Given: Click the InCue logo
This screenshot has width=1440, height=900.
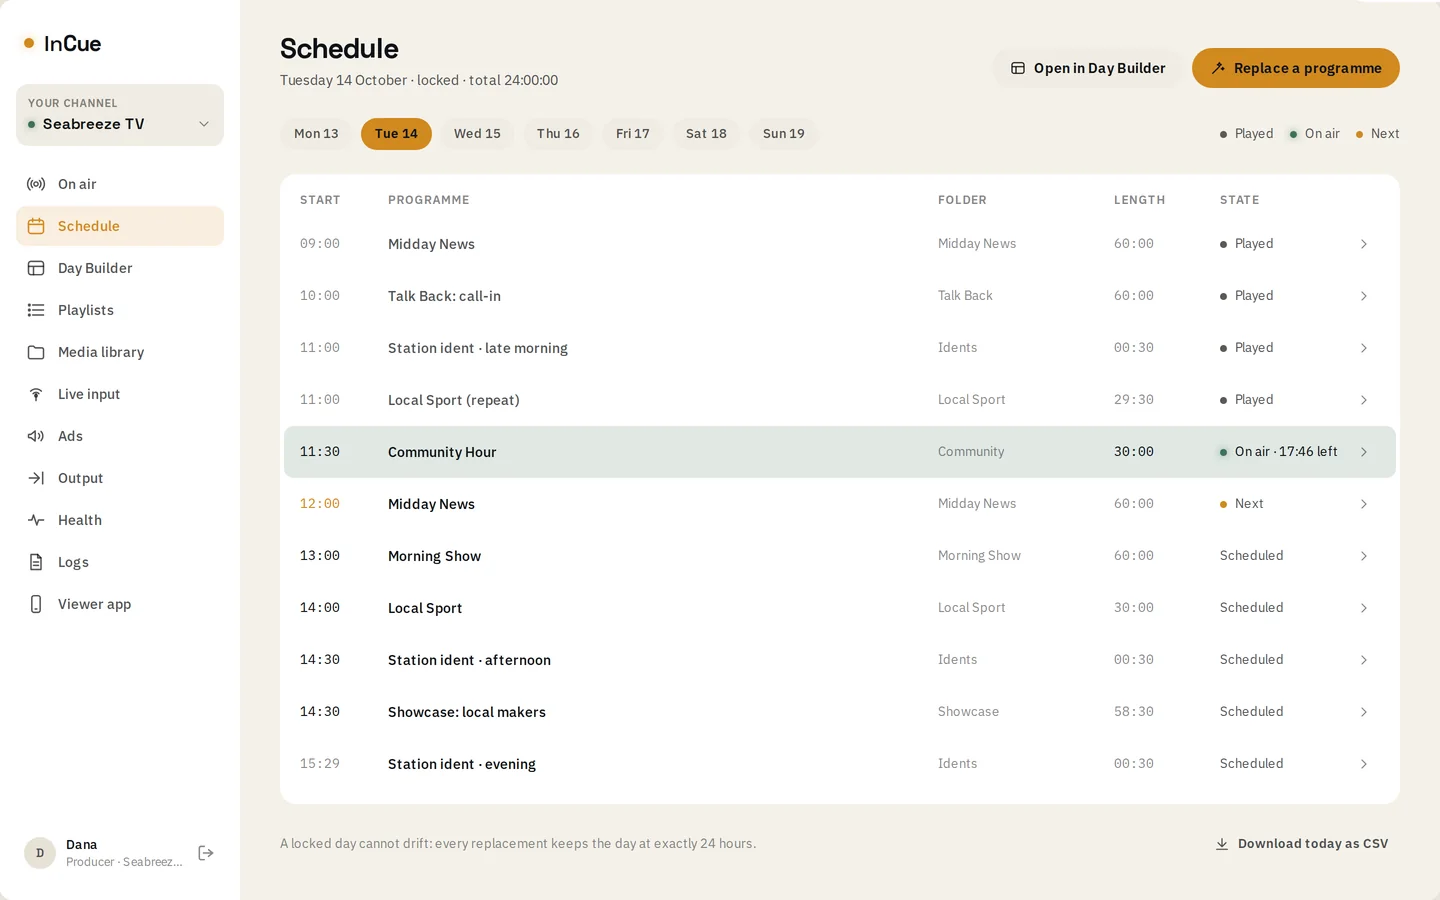Looking at the screenshot, I should click(62, 43).
